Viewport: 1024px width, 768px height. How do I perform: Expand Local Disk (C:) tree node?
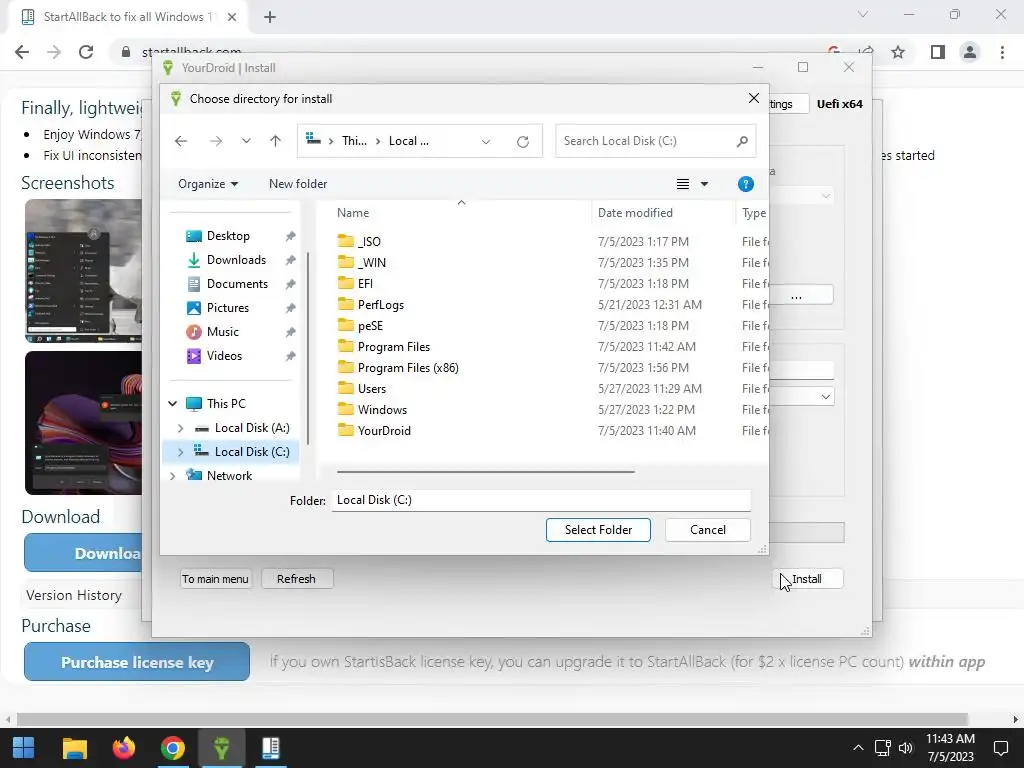[x=181, y=452]
